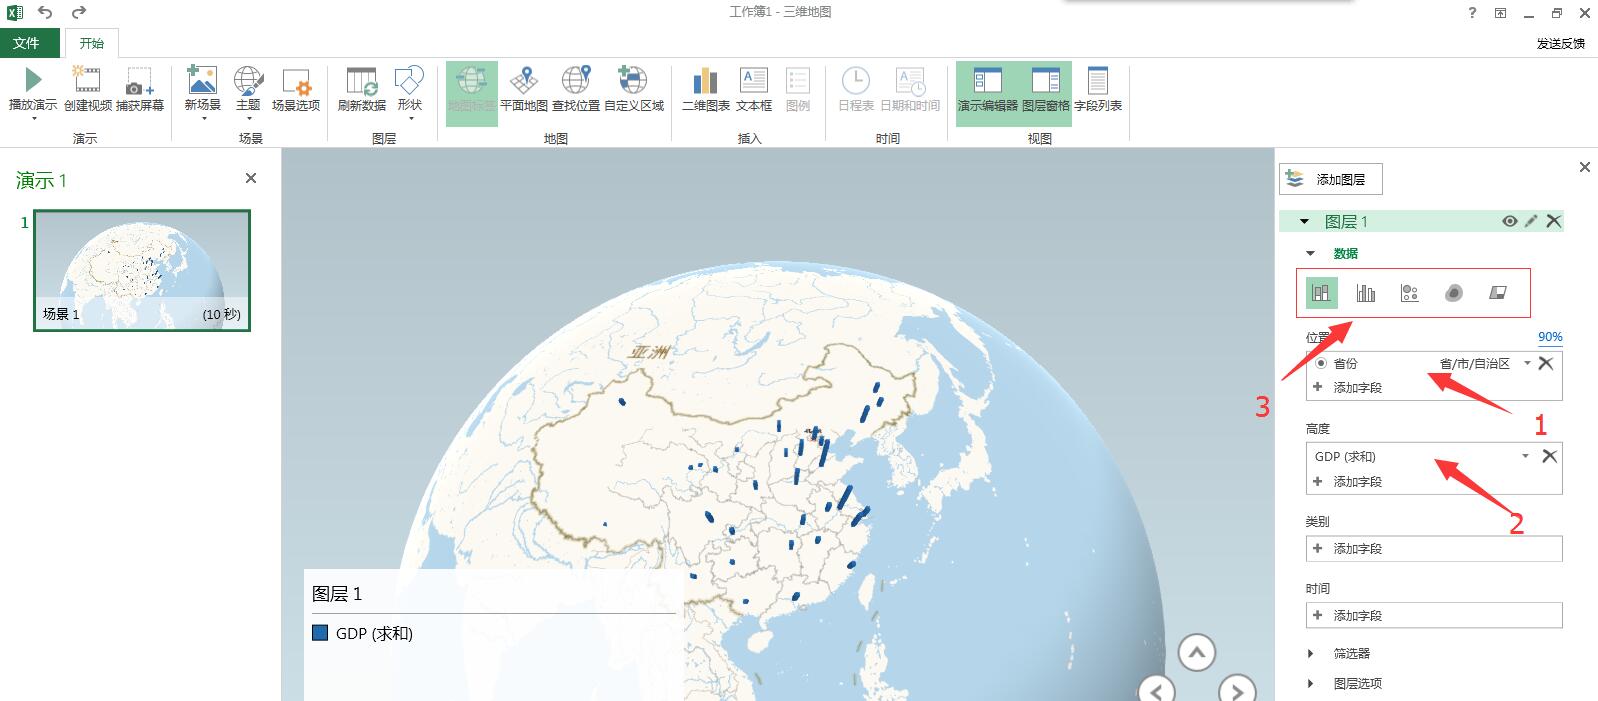
Task: Click 日期和时间 icon
Action: [x=910, y=80]
